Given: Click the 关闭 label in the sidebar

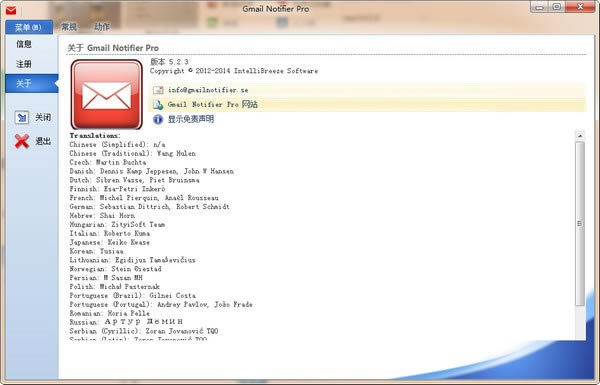Looking at the screenshot, I should click(43, 117).
